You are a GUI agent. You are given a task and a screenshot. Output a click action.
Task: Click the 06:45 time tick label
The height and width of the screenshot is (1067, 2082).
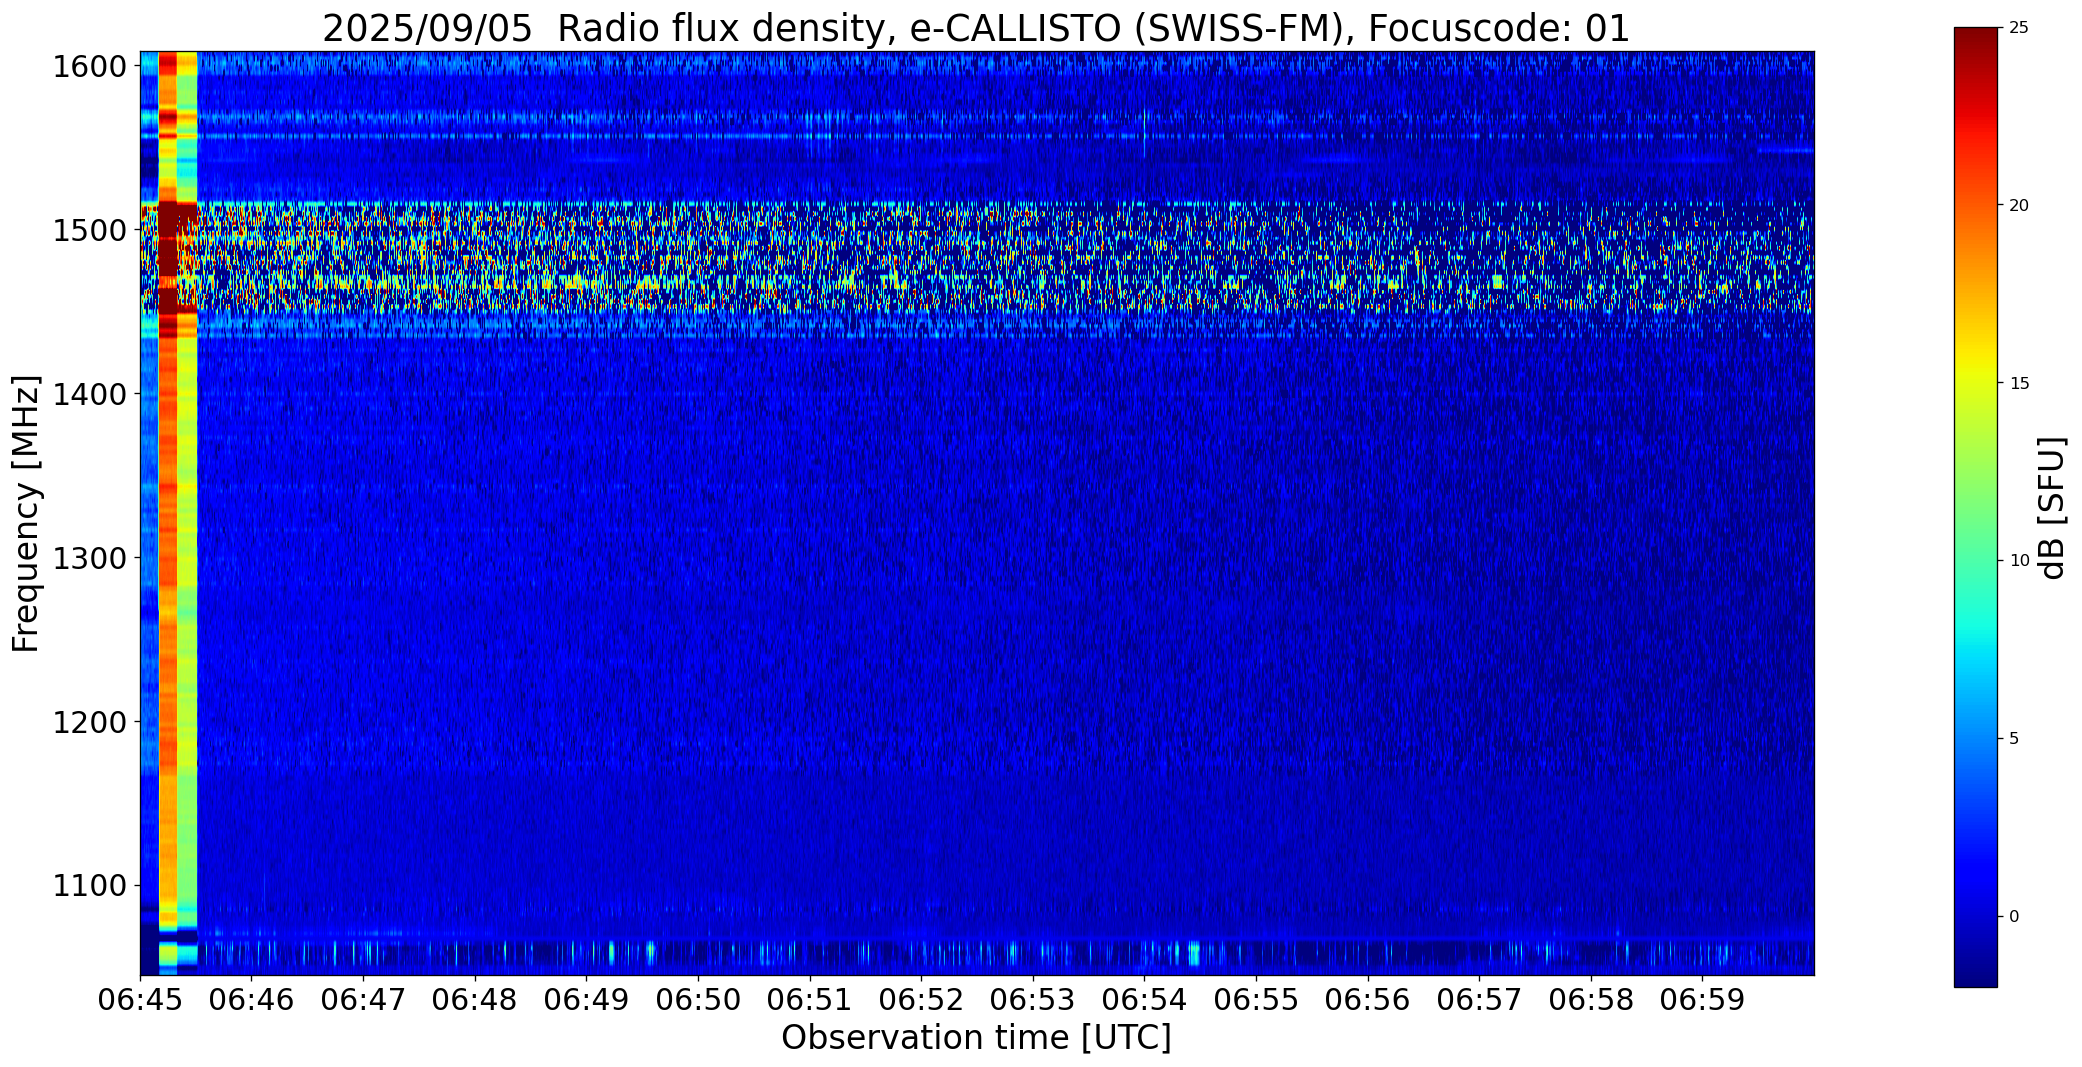(x=140, y=999)
